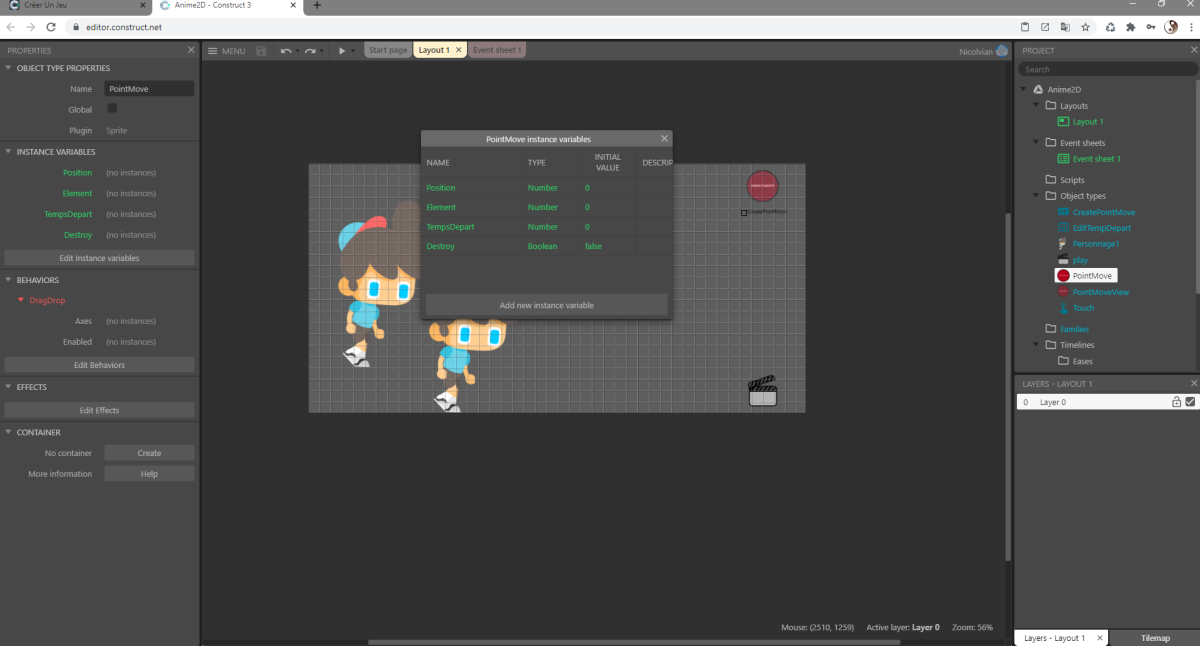
Task: Click the PointMoveView object icon
Action: click(x=1062, y=291)
